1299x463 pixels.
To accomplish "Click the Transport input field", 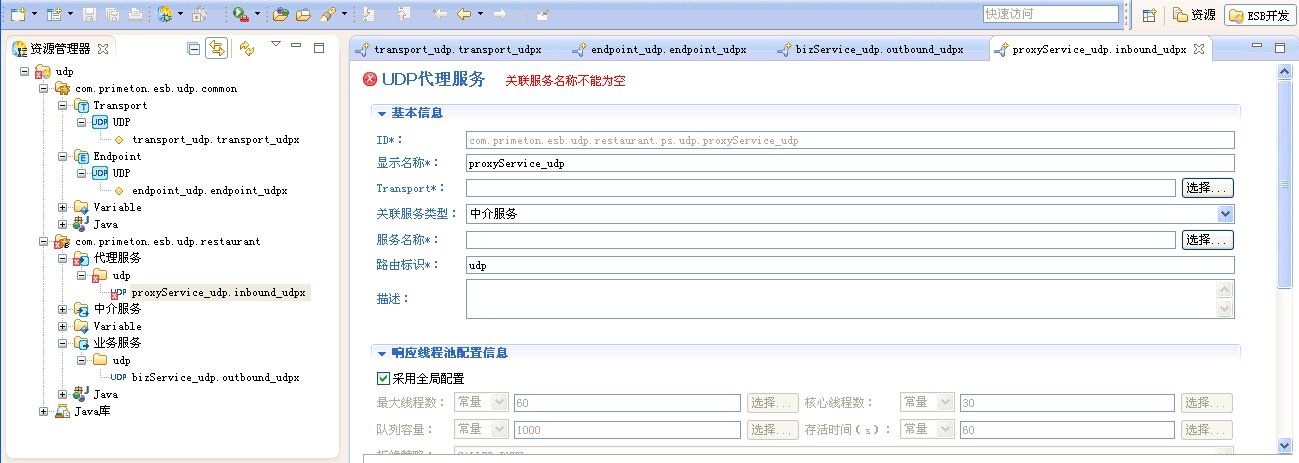I will (821, 188).
